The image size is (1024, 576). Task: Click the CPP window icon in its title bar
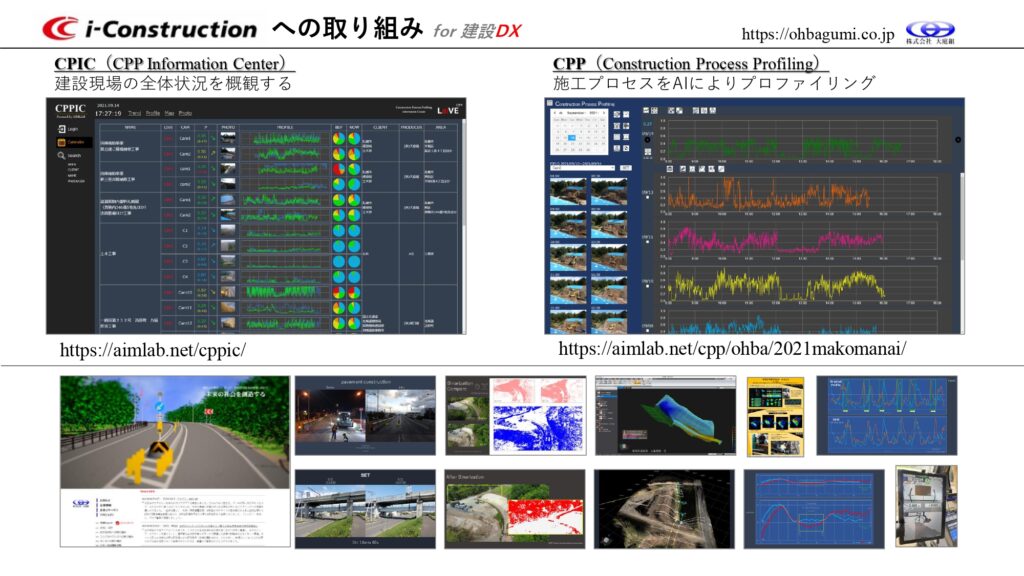pos(549,103)
